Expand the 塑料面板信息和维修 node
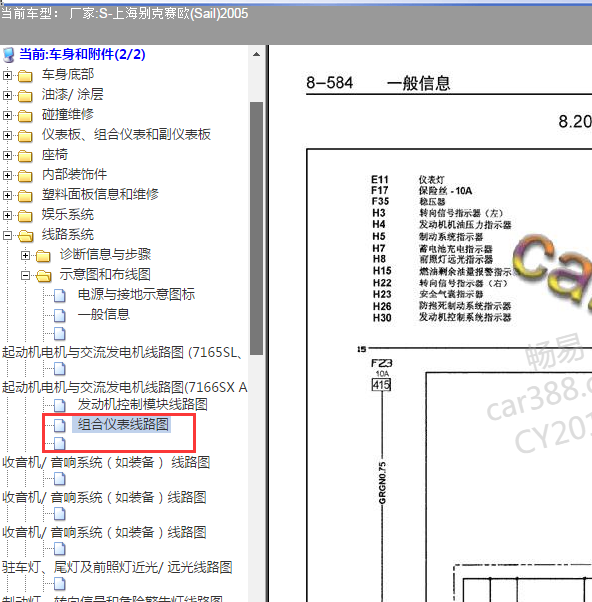 tap(7, 195)
